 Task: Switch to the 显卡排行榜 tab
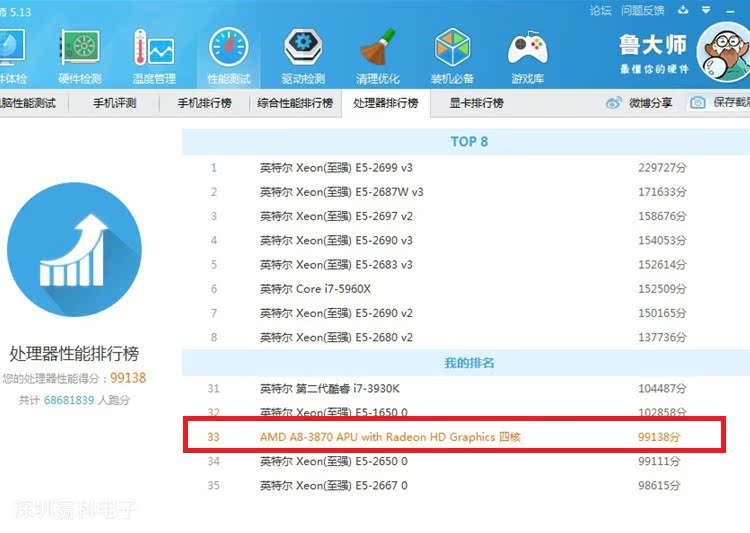(x=476, y=103)
